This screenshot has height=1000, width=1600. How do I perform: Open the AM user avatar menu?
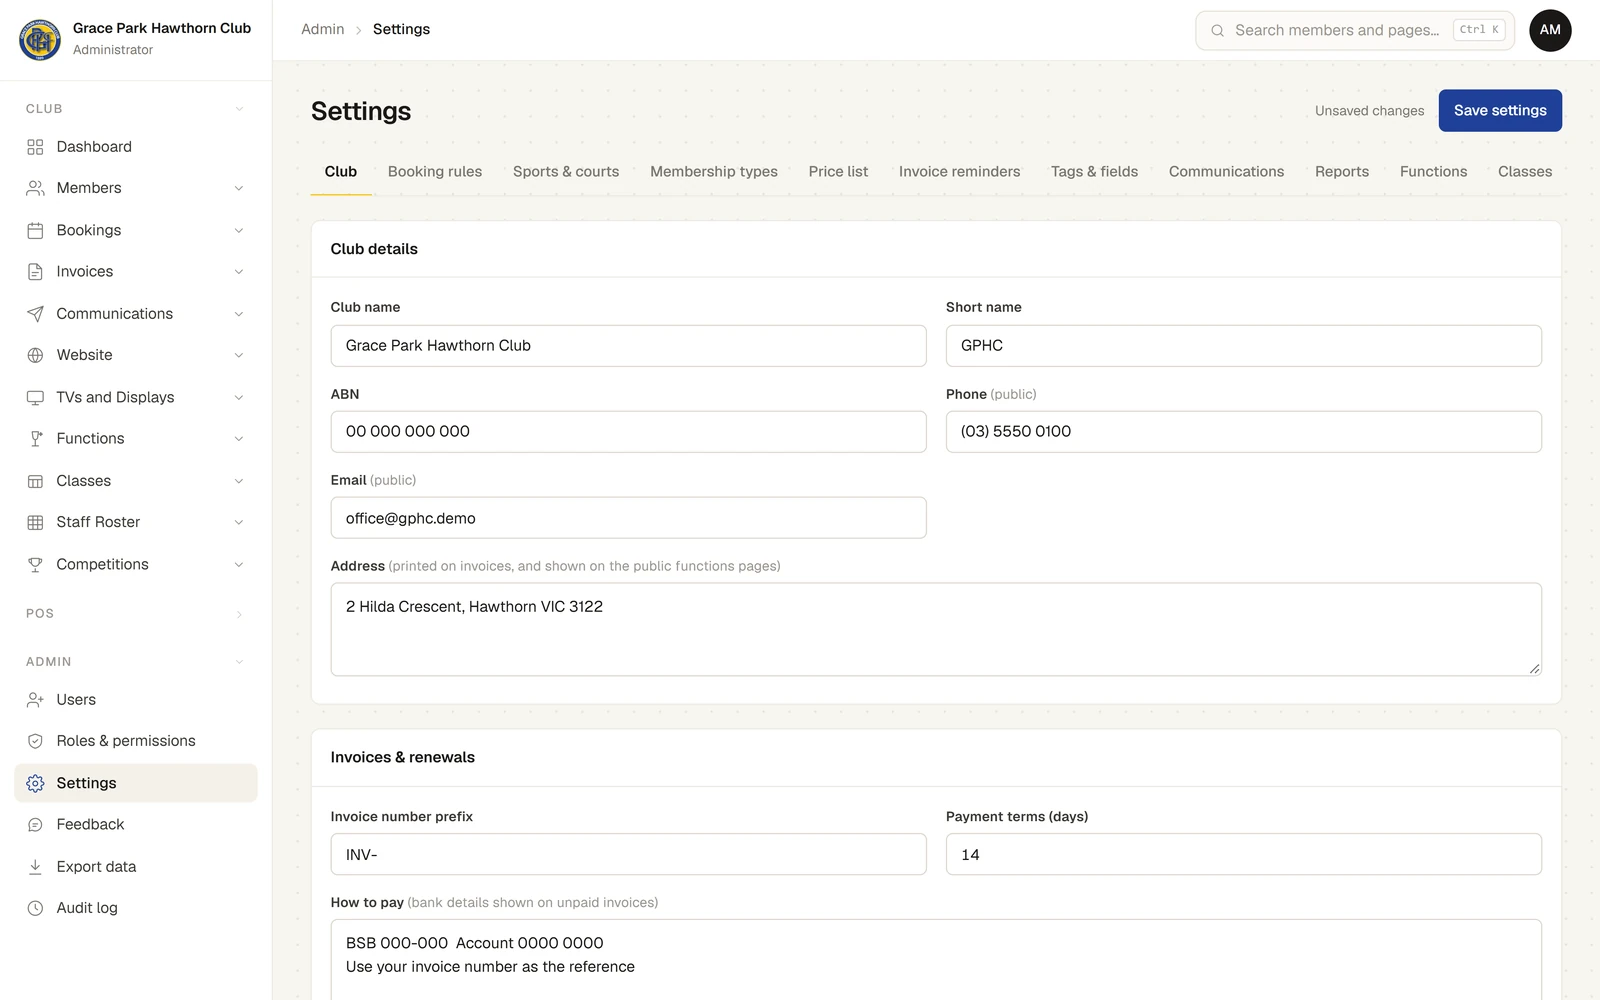pos(1550,30)
